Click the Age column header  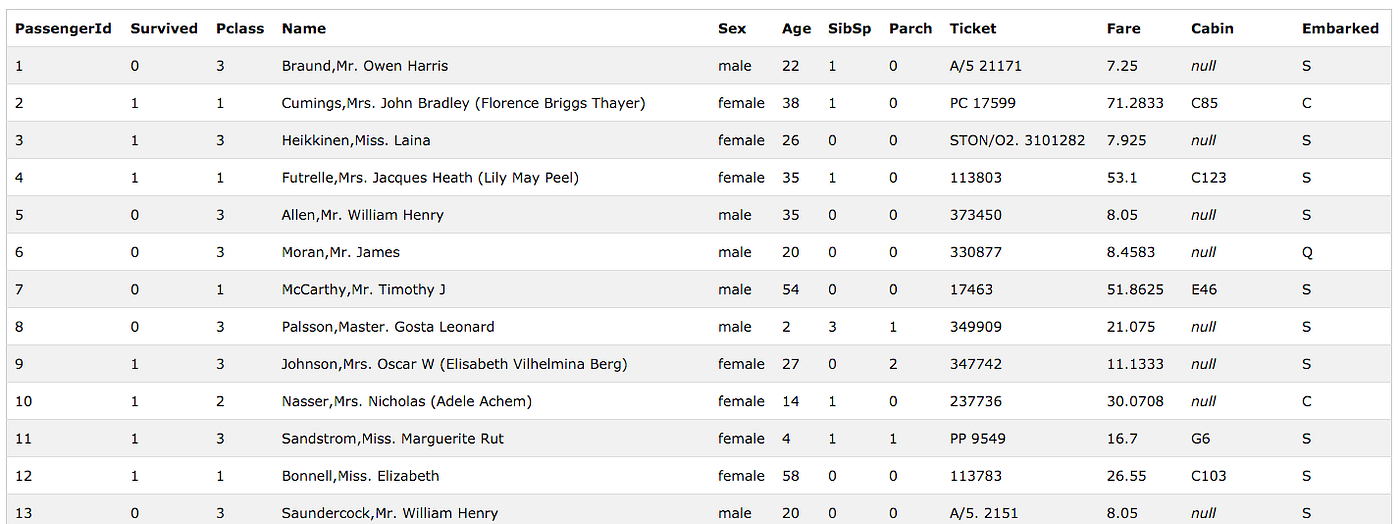(x=796, y=29)
